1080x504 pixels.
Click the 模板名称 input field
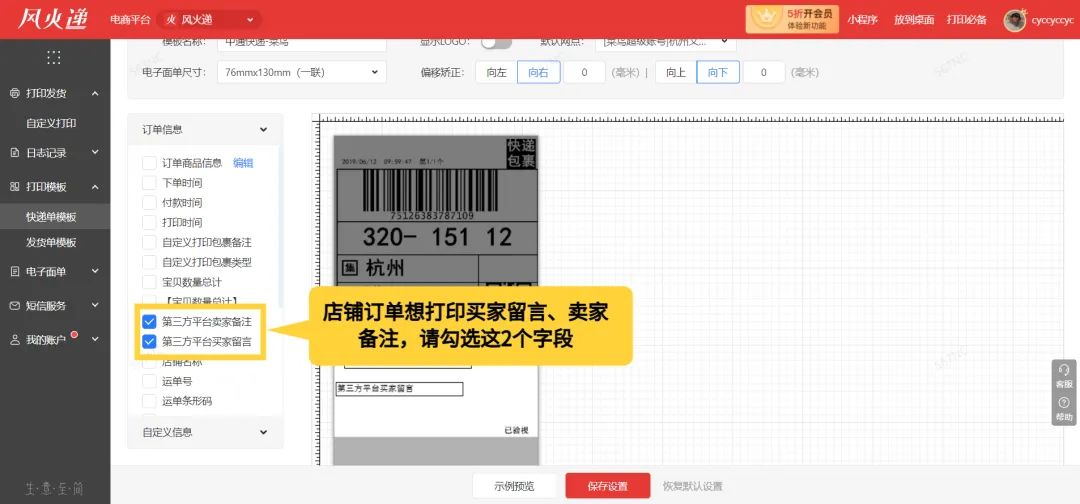click(302, 42)
